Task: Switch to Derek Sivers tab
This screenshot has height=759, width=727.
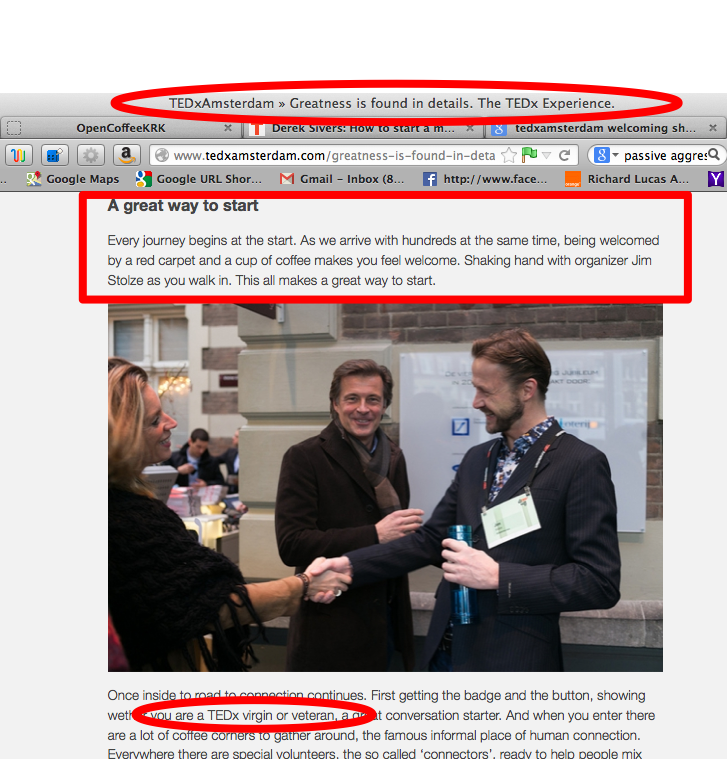Action: coord(363,128)
